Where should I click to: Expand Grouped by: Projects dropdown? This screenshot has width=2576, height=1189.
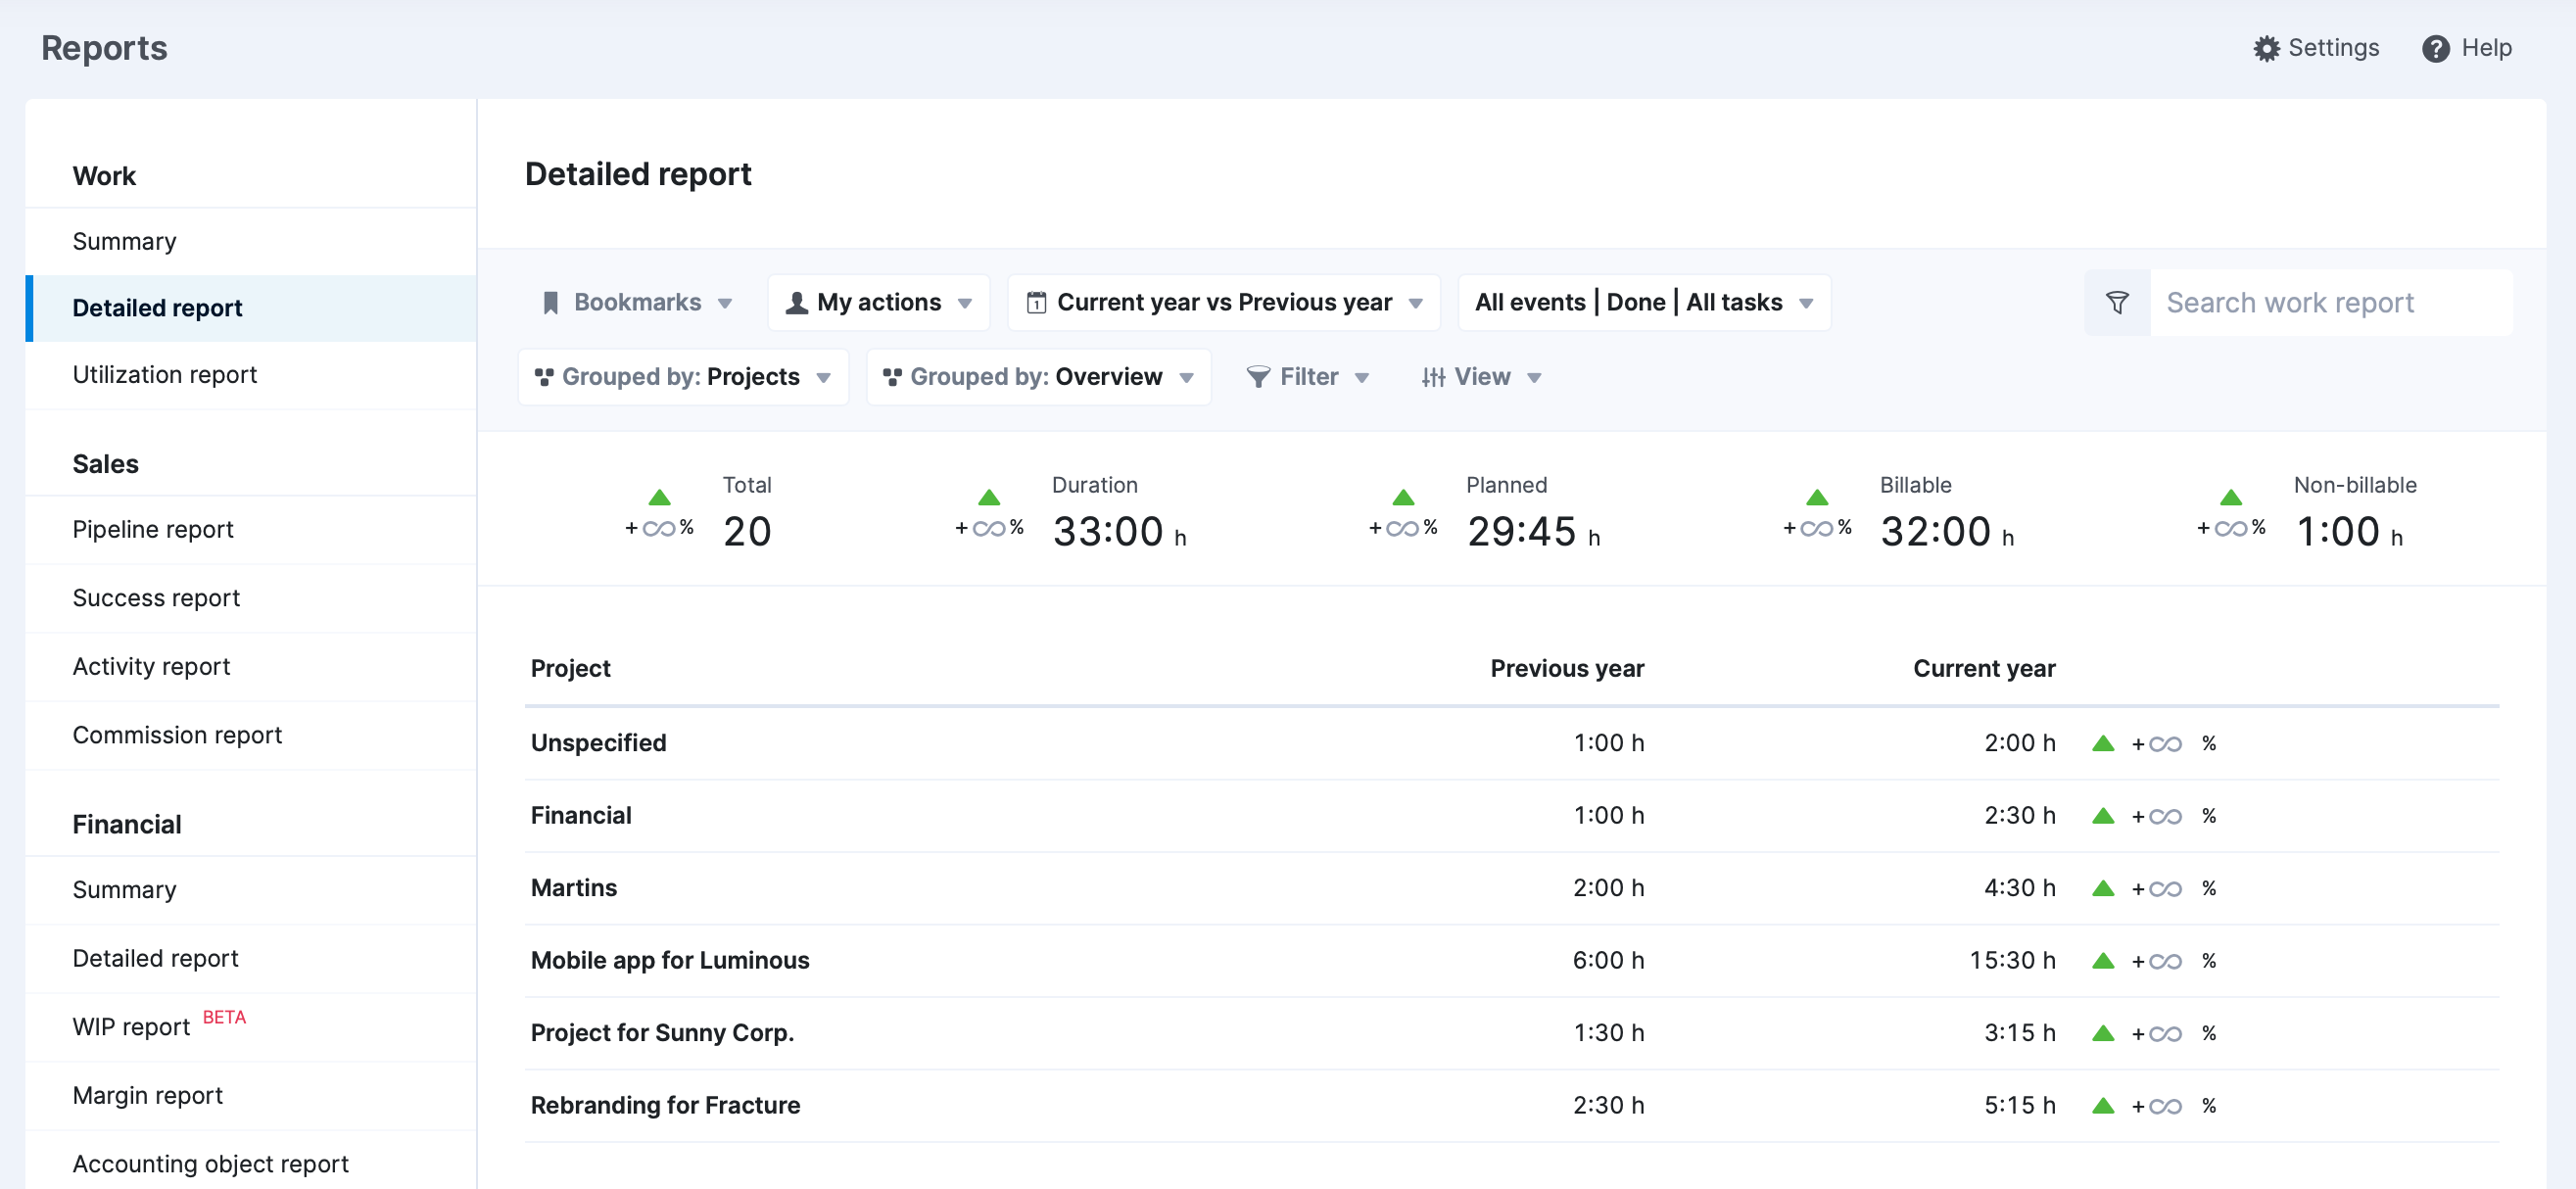click(x=683, y=377)
